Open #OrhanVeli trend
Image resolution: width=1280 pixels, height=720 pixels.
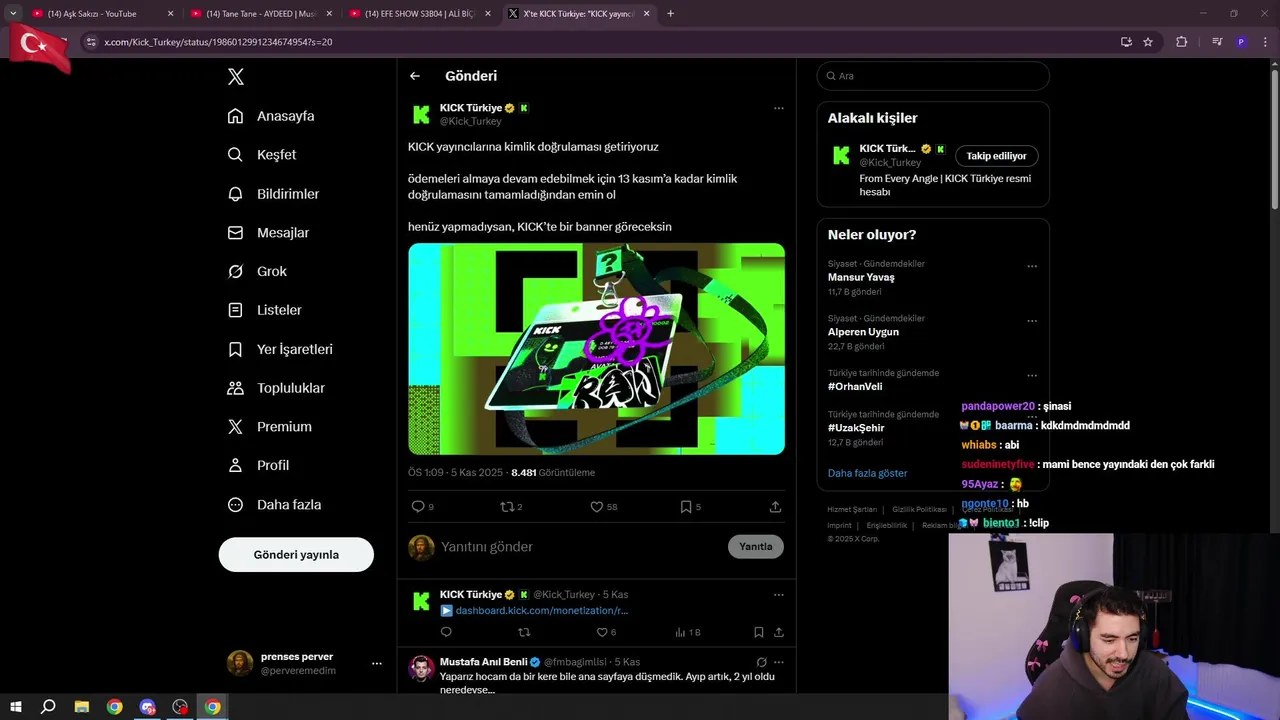[x=855, y=387]
